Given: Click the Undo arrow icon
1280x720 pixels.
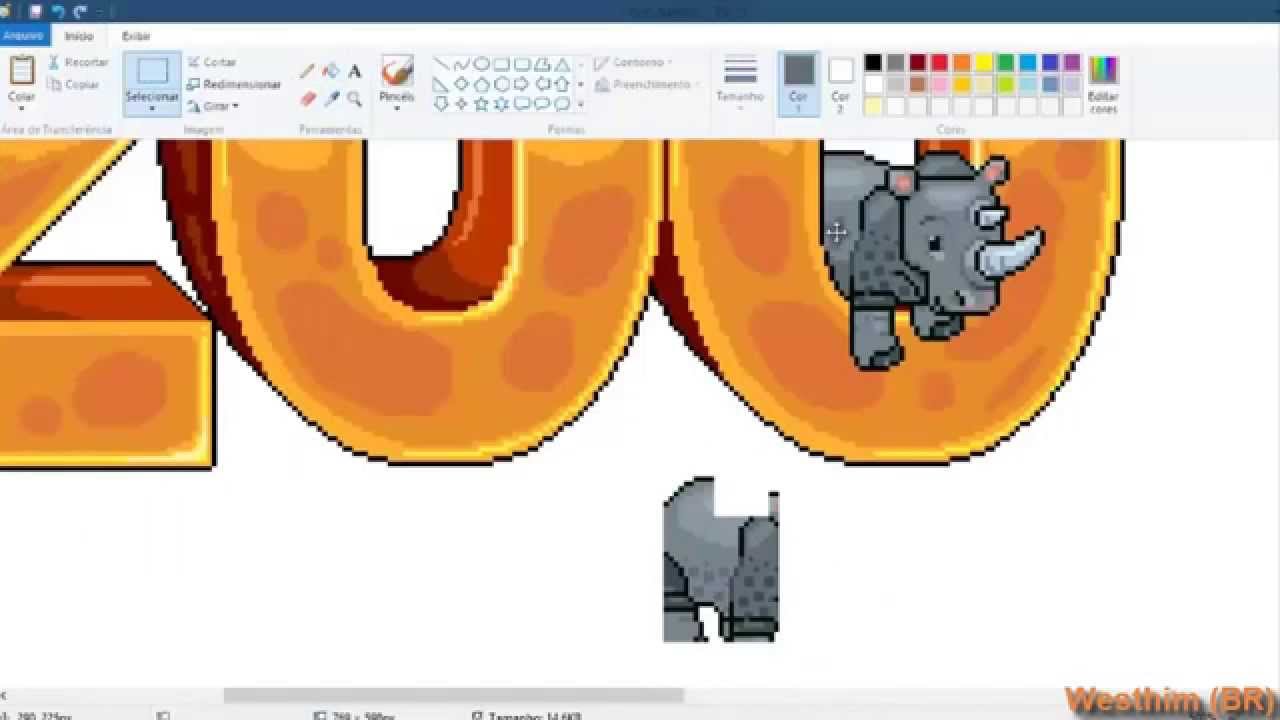Looking at the screenshot, I should click(x=58, y=12).
